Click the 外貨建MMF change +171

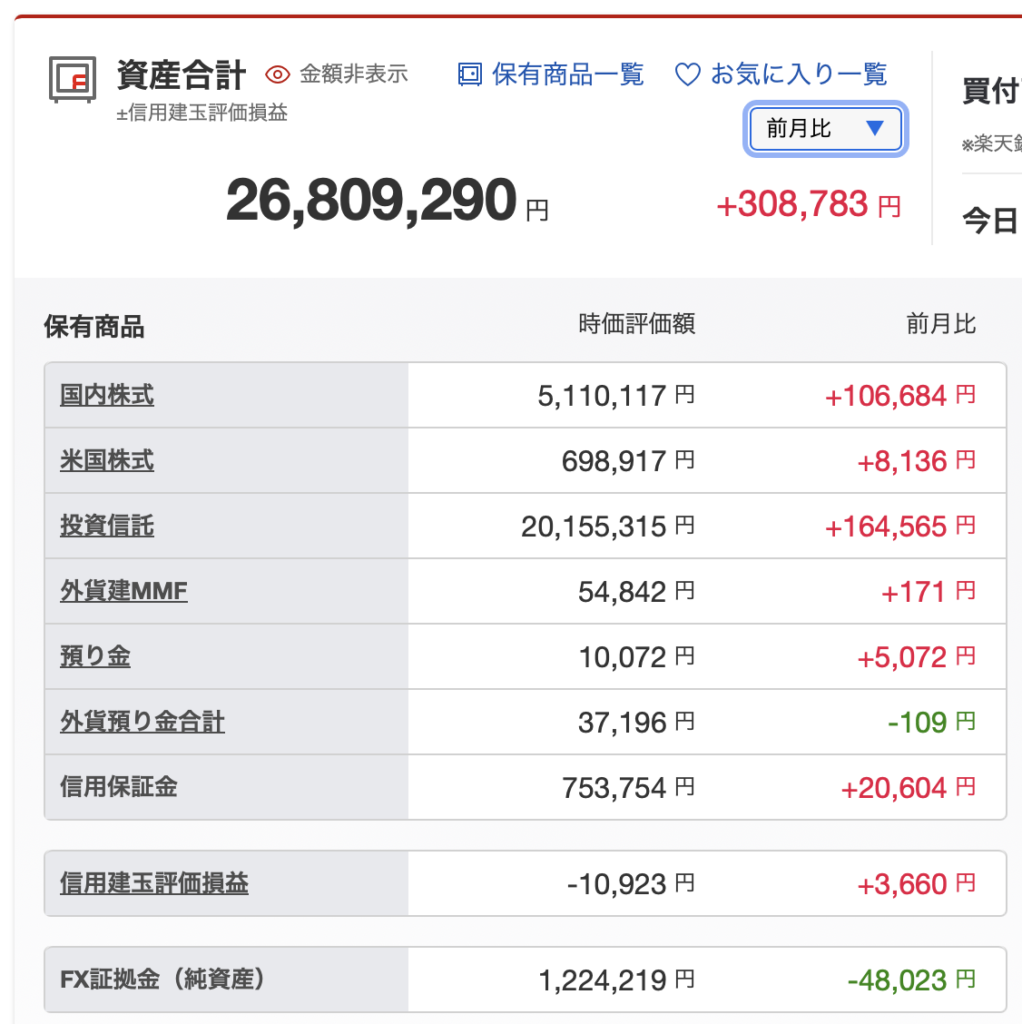click(914, 592)
